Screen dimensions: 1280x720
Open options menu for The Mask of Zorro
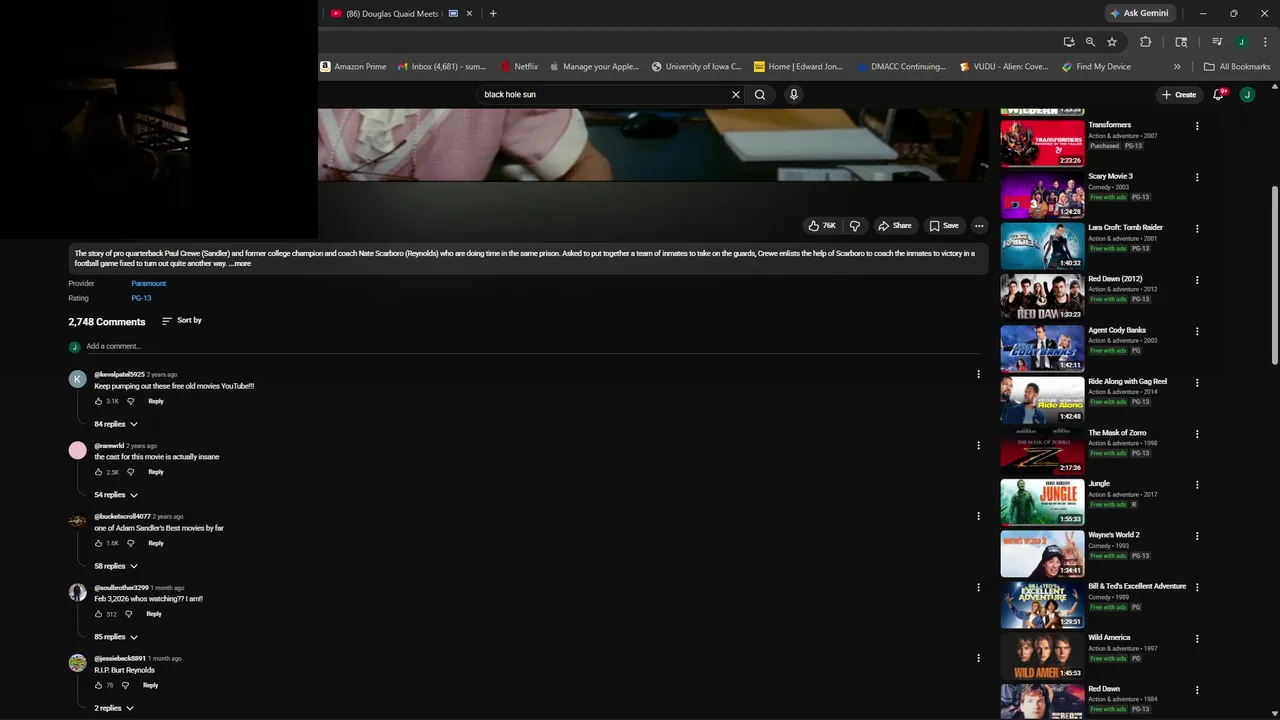1197,434
